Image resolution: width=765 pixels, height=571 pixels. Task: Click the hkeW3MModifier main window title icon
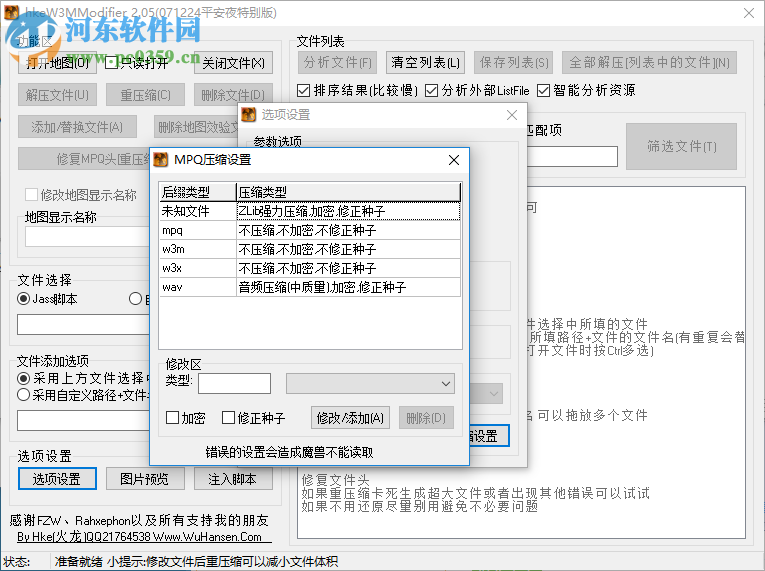[11, 12]
